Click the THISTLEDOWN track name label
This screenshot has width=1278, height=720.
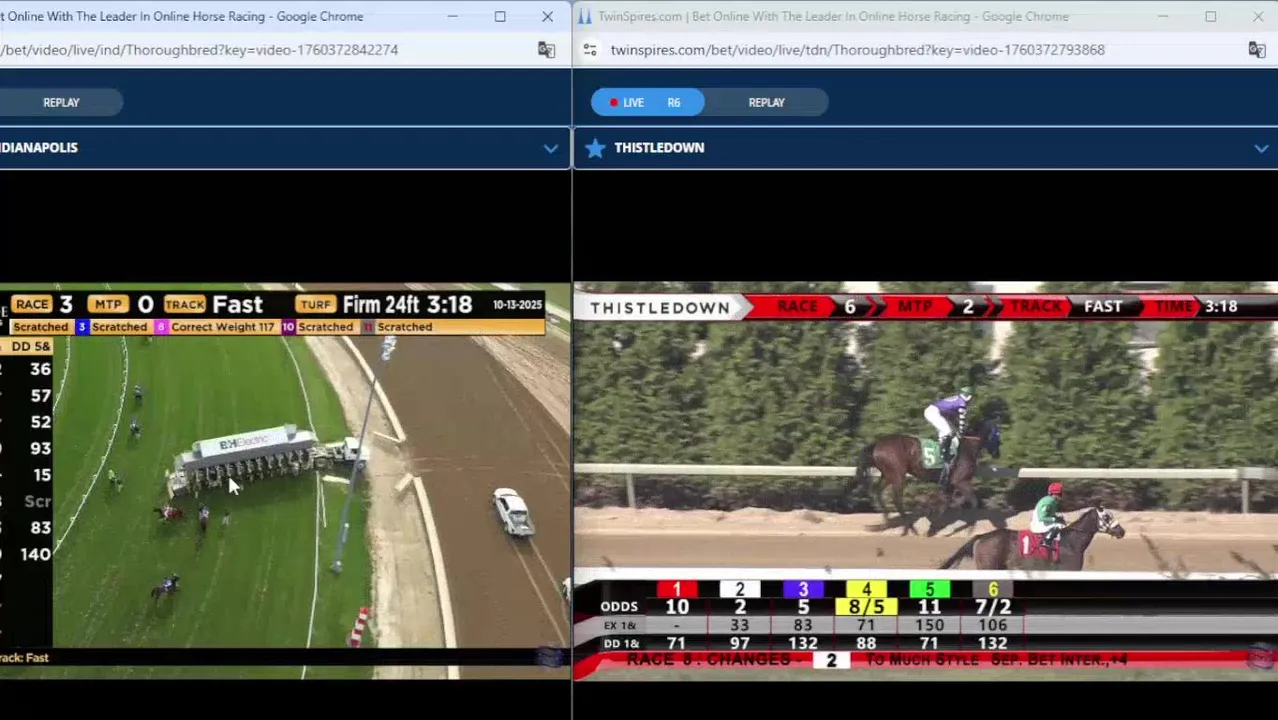tap(659, 148)
